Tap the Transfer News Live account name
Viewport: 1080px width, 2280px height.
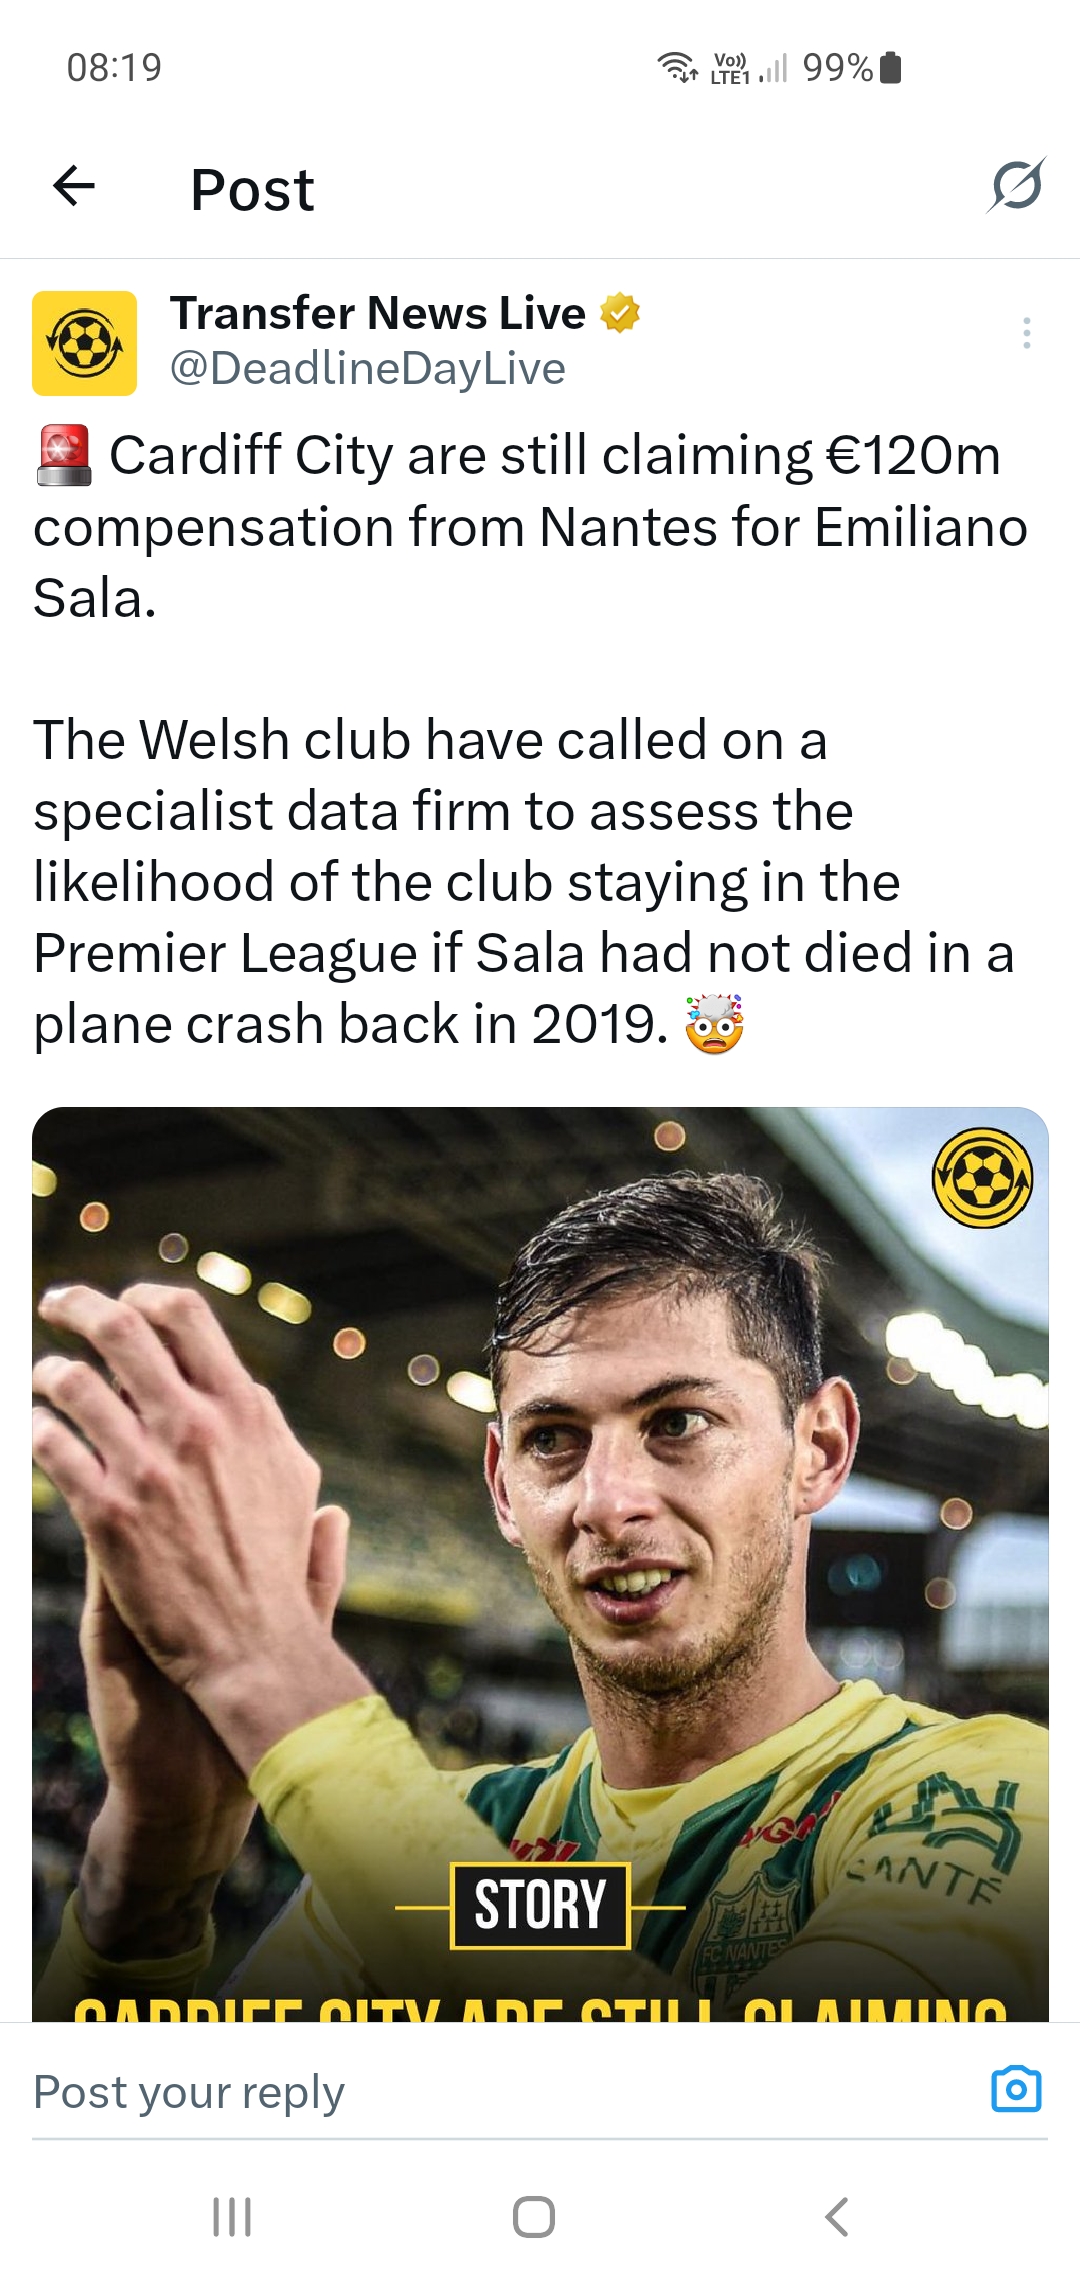point(377,313)
